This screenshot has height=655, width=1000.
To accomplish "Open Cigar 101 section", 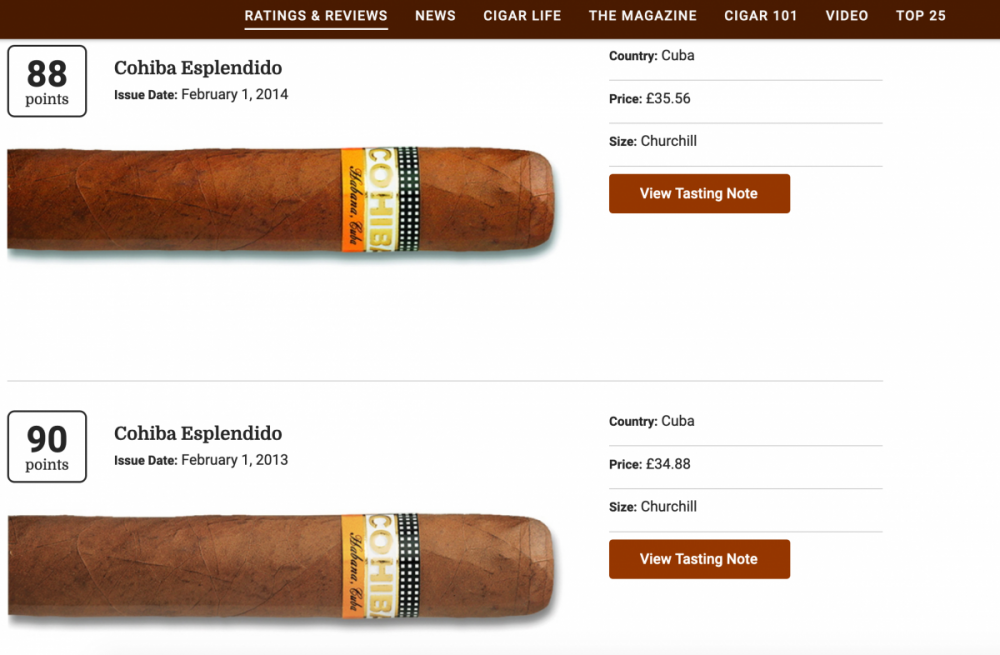I will pos(760,16).
